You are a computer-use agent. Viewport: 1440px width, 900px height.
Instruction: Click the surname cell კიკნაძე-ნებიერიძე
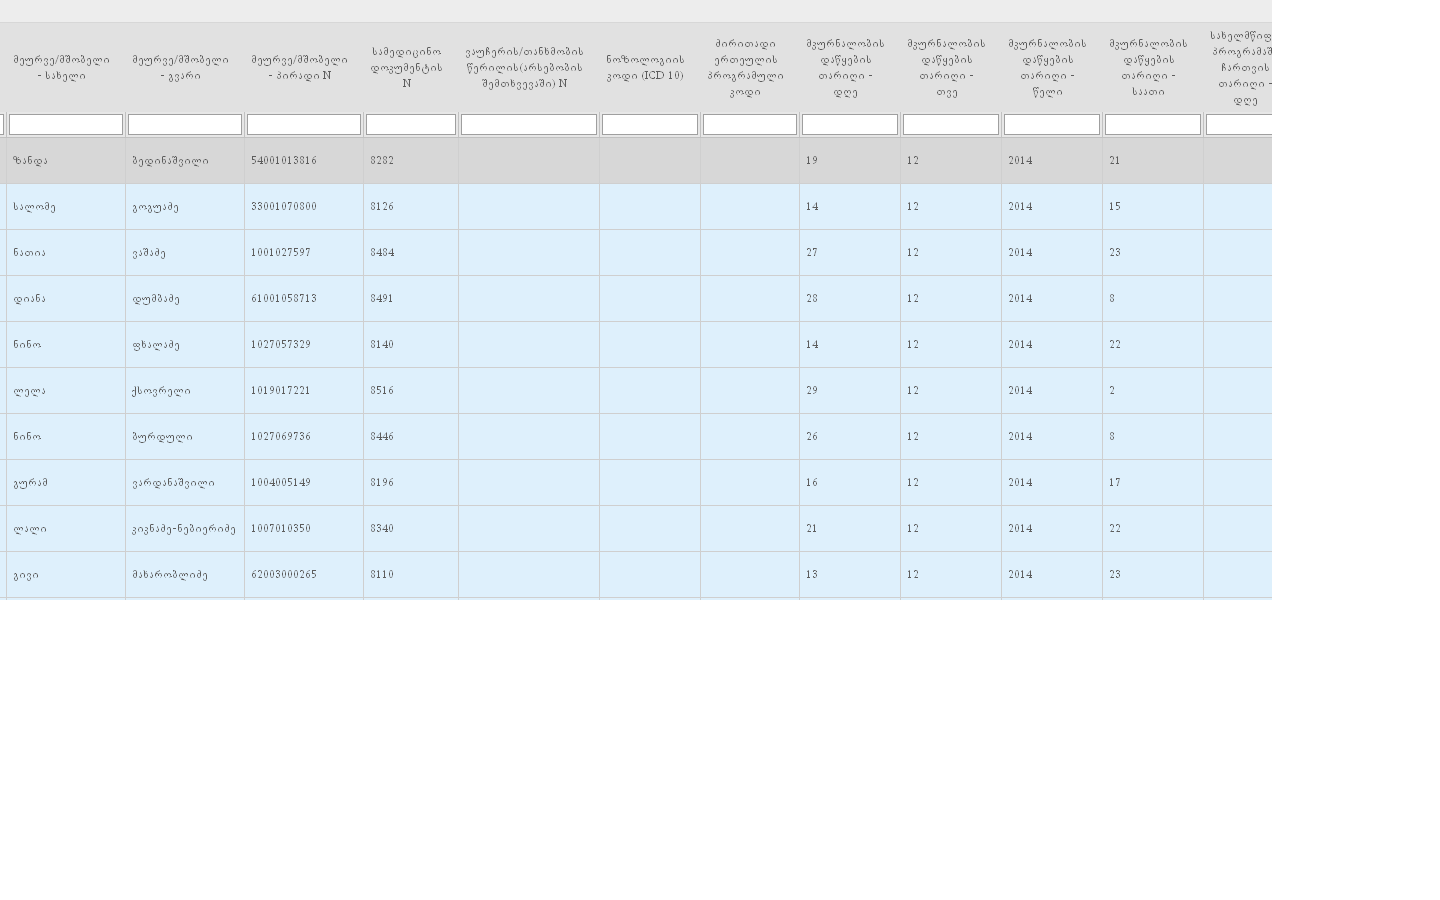pos(184,529)
